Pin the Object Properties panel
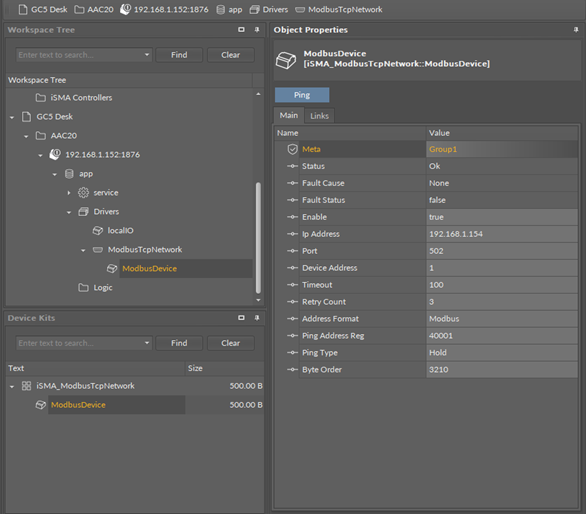Screen dimensions: 586x514 click(576, 30)
